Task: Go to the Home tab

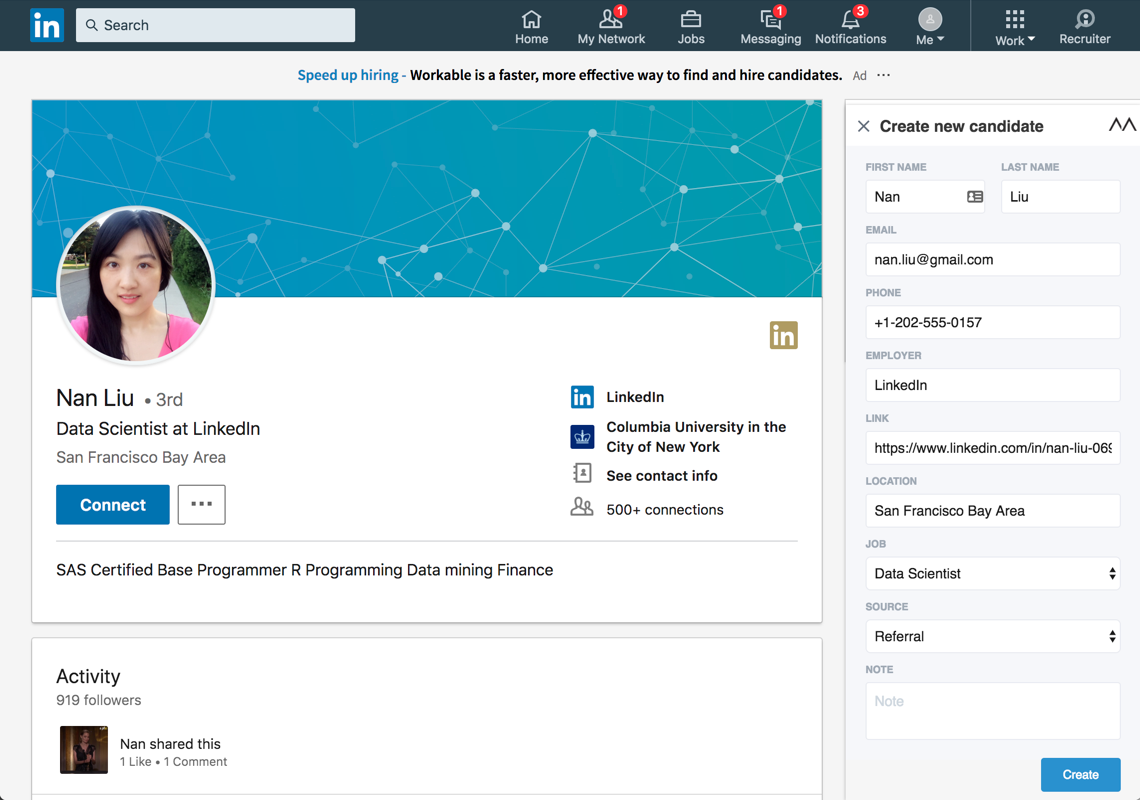Action: click(531, 26)
